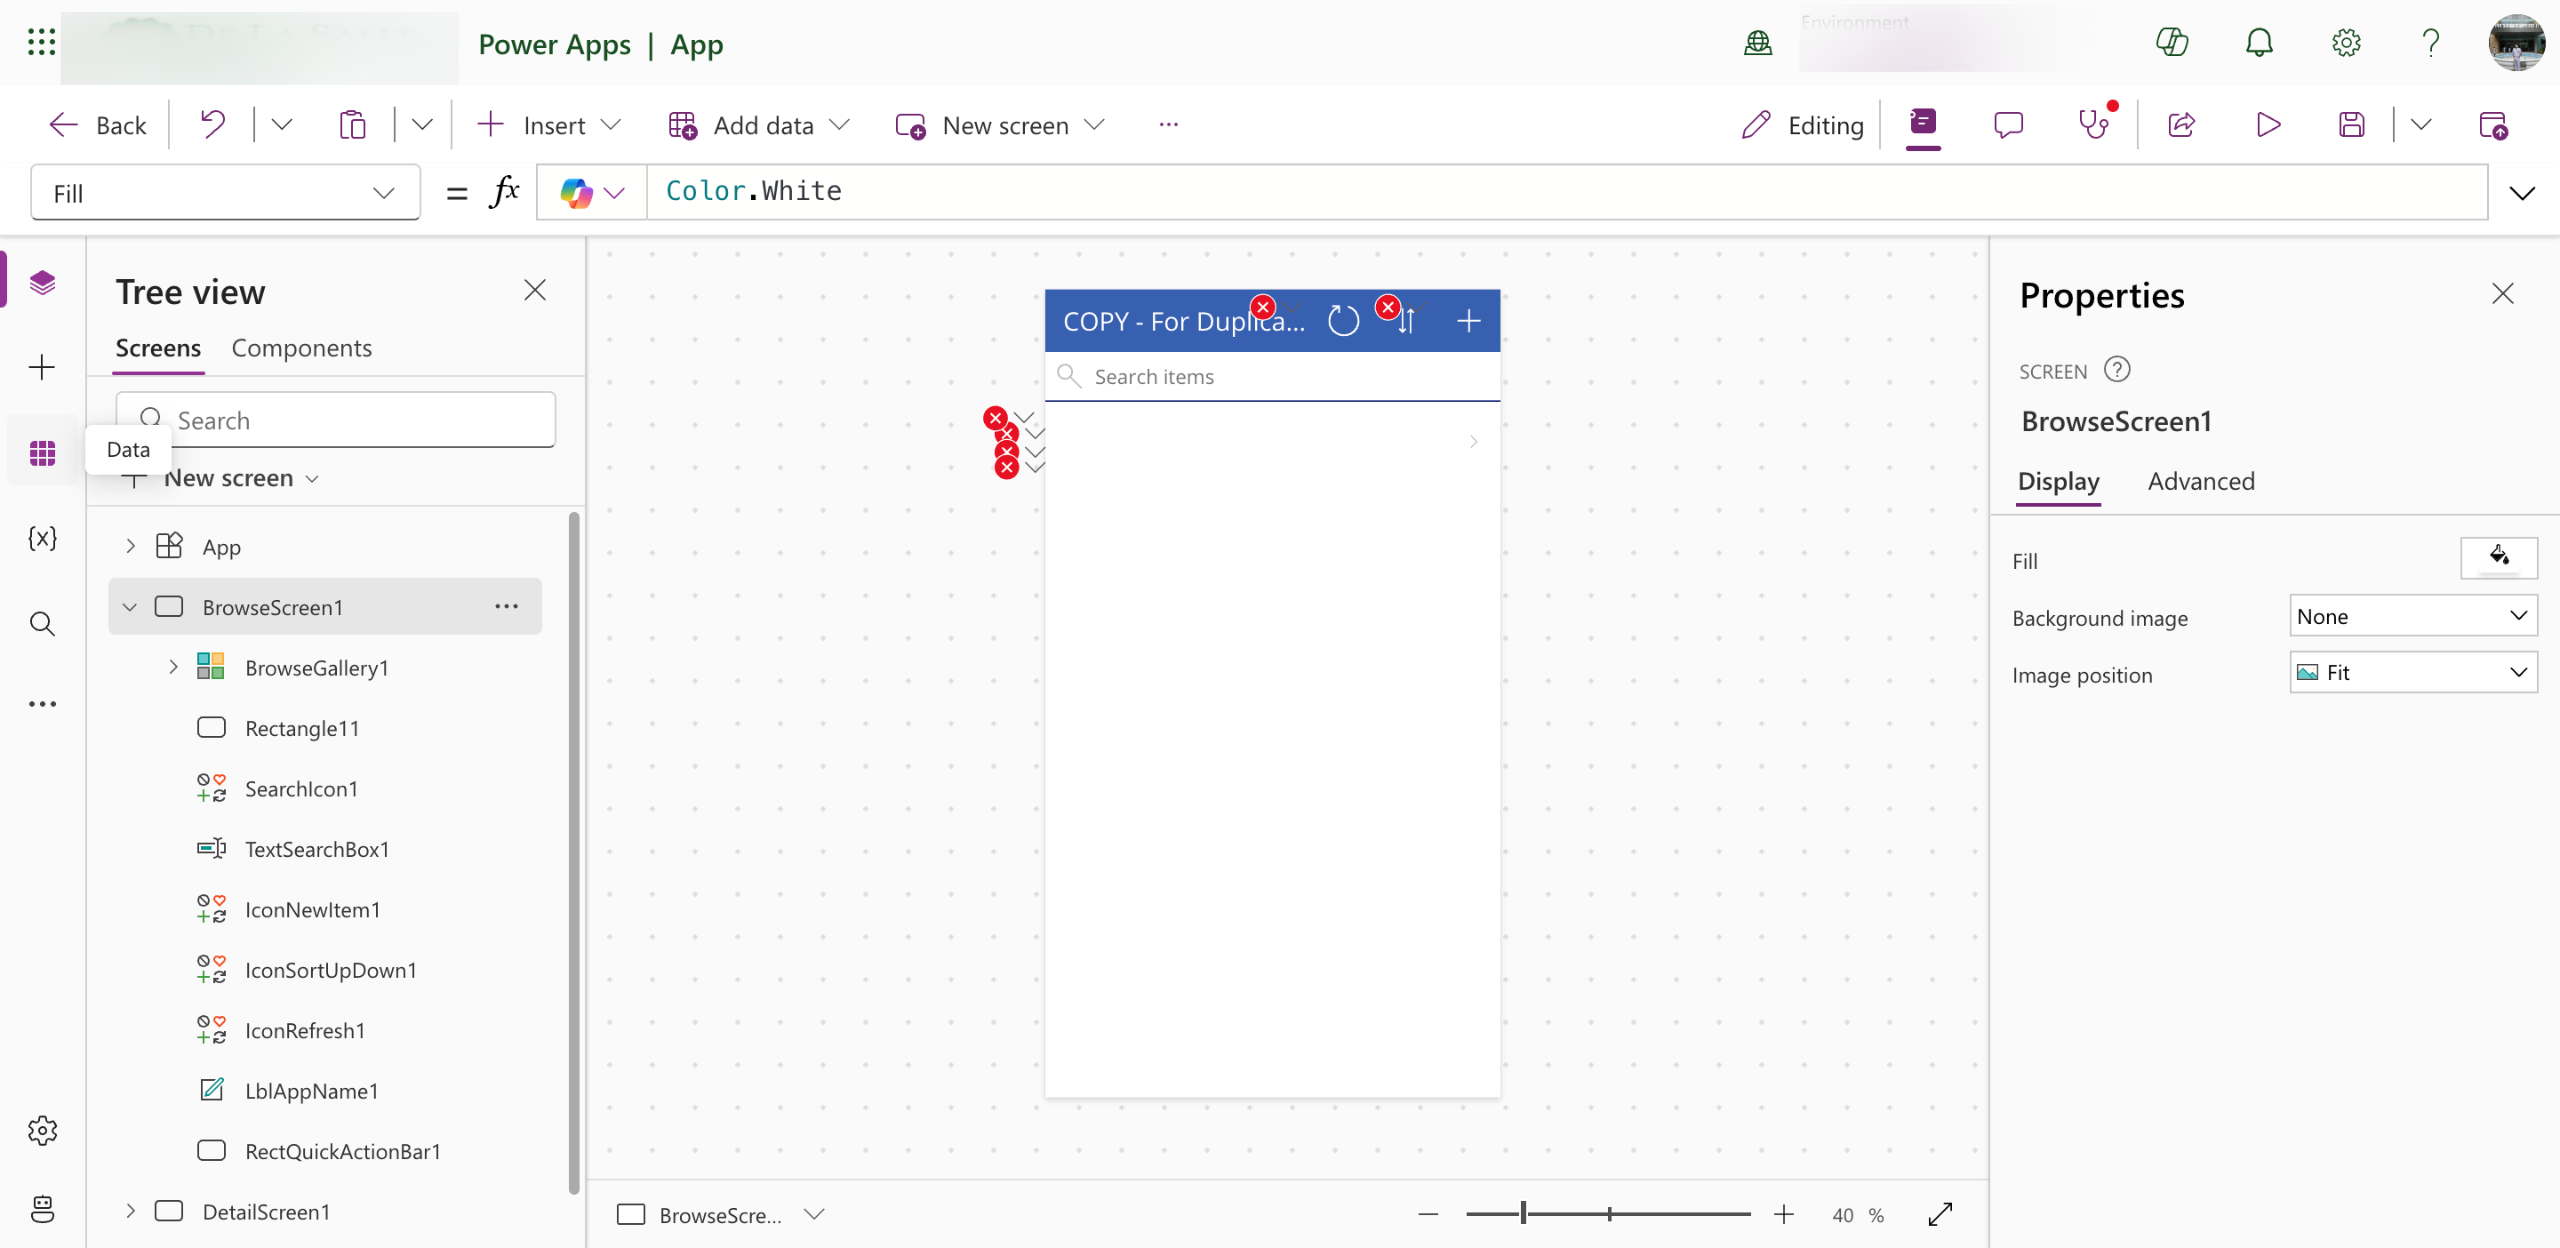The image size is (2560, 1248).
Task: Select the Display tab
Action: point(2058,481)
